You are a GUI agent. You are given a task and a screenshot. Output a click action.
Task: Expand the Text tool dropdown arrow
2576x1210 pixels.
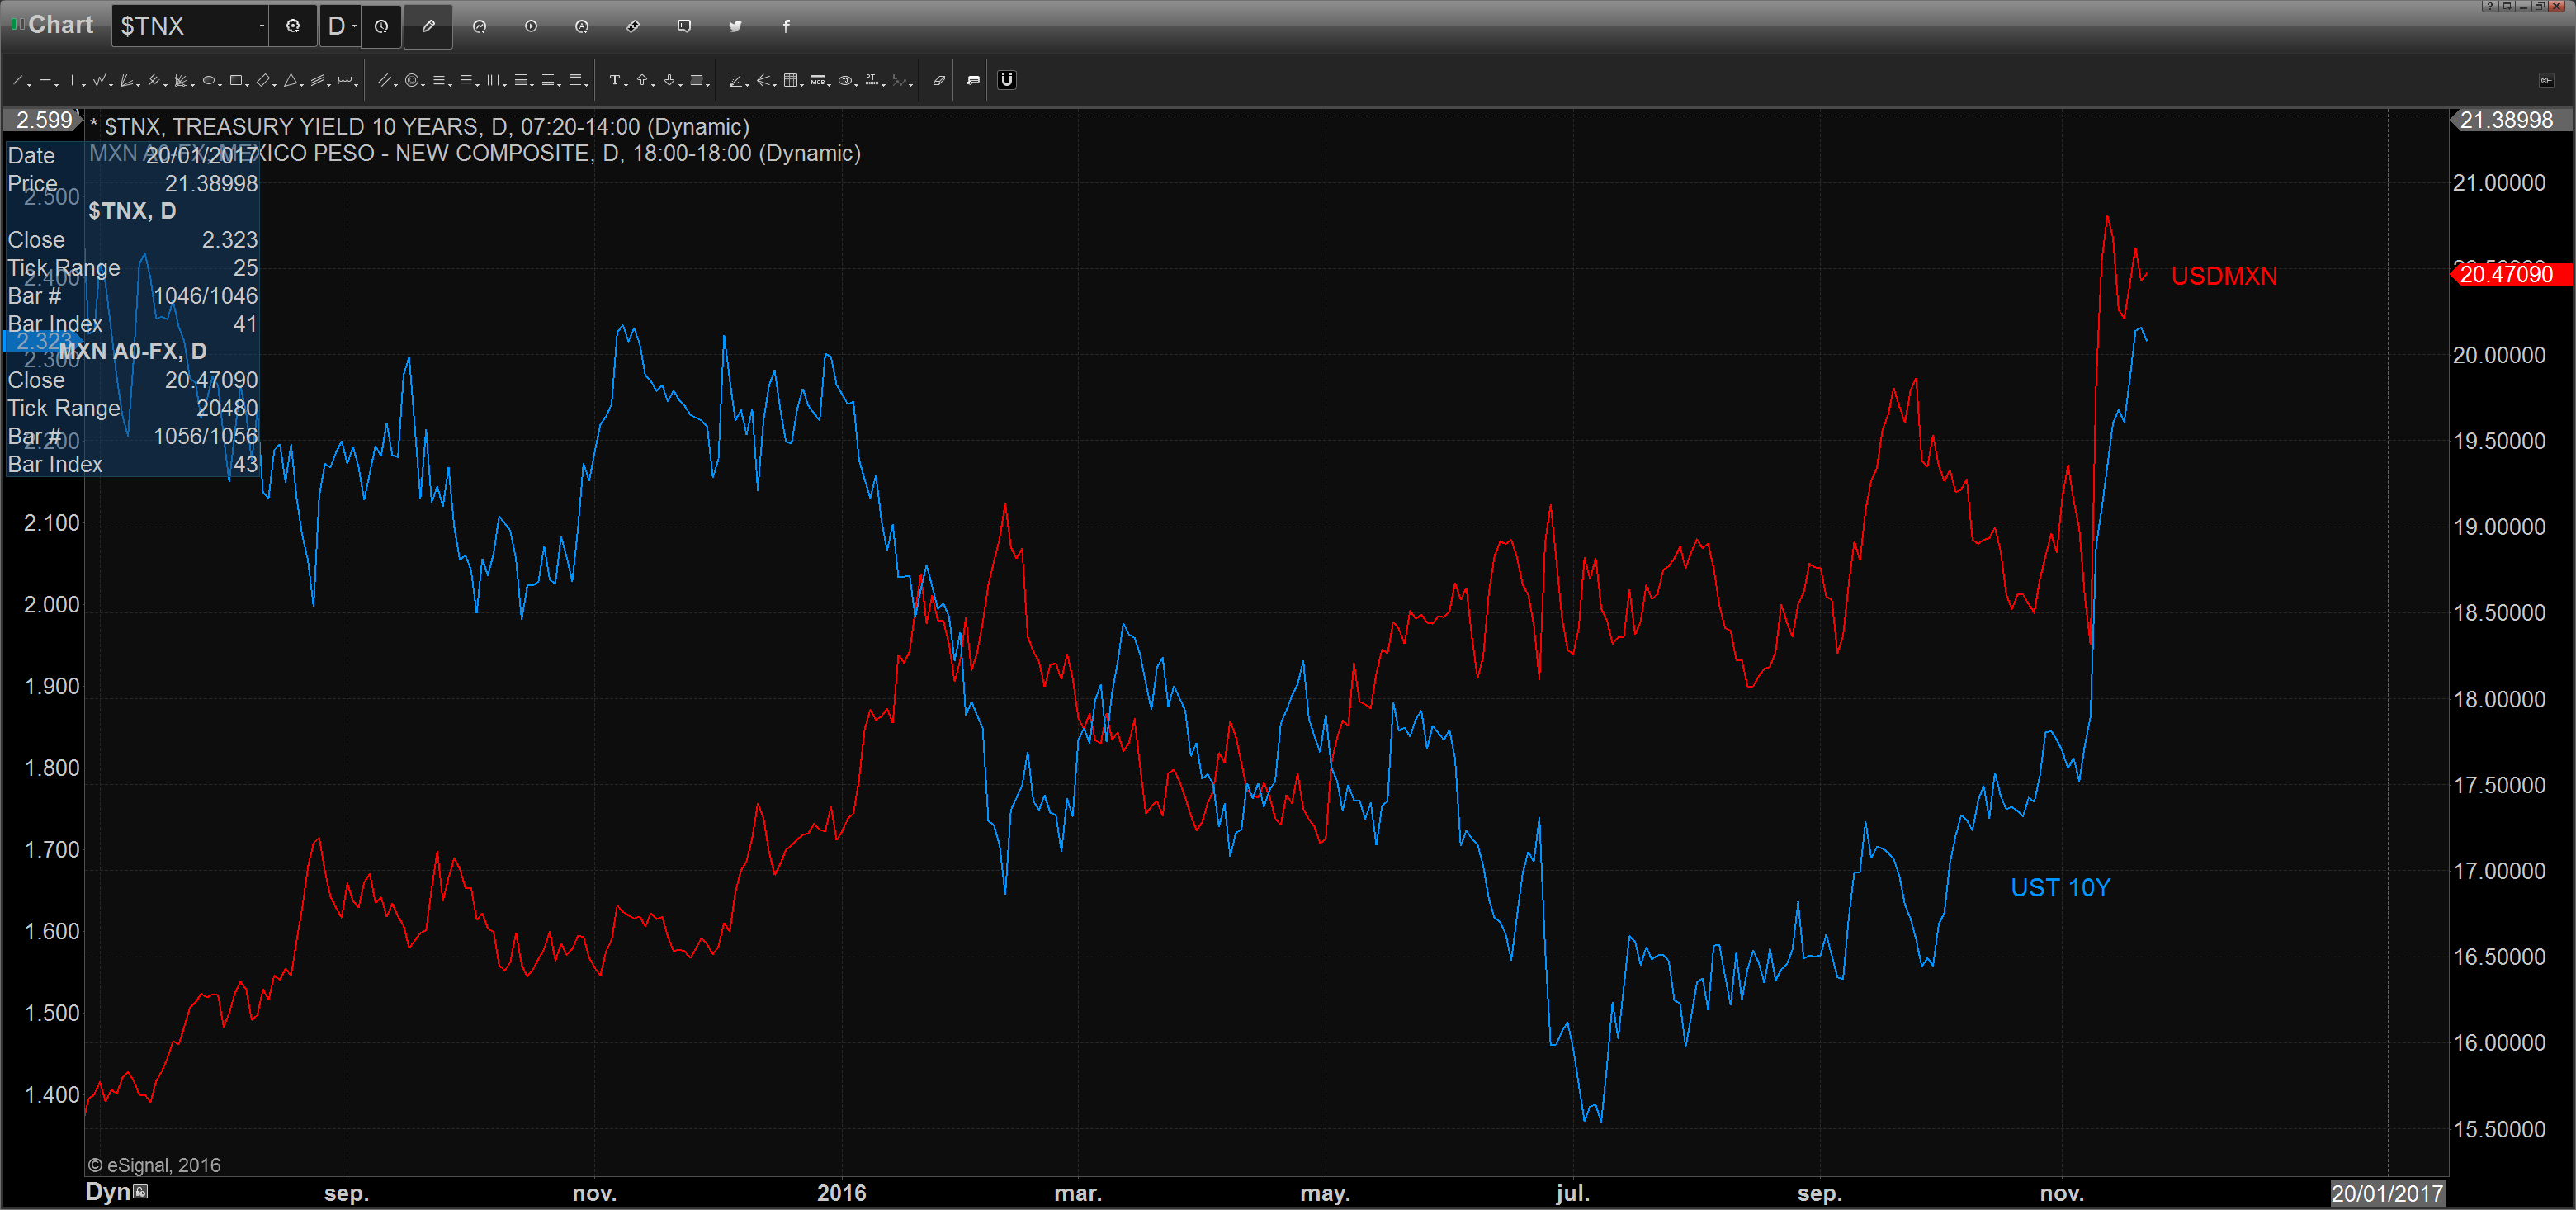click(627, 85)
